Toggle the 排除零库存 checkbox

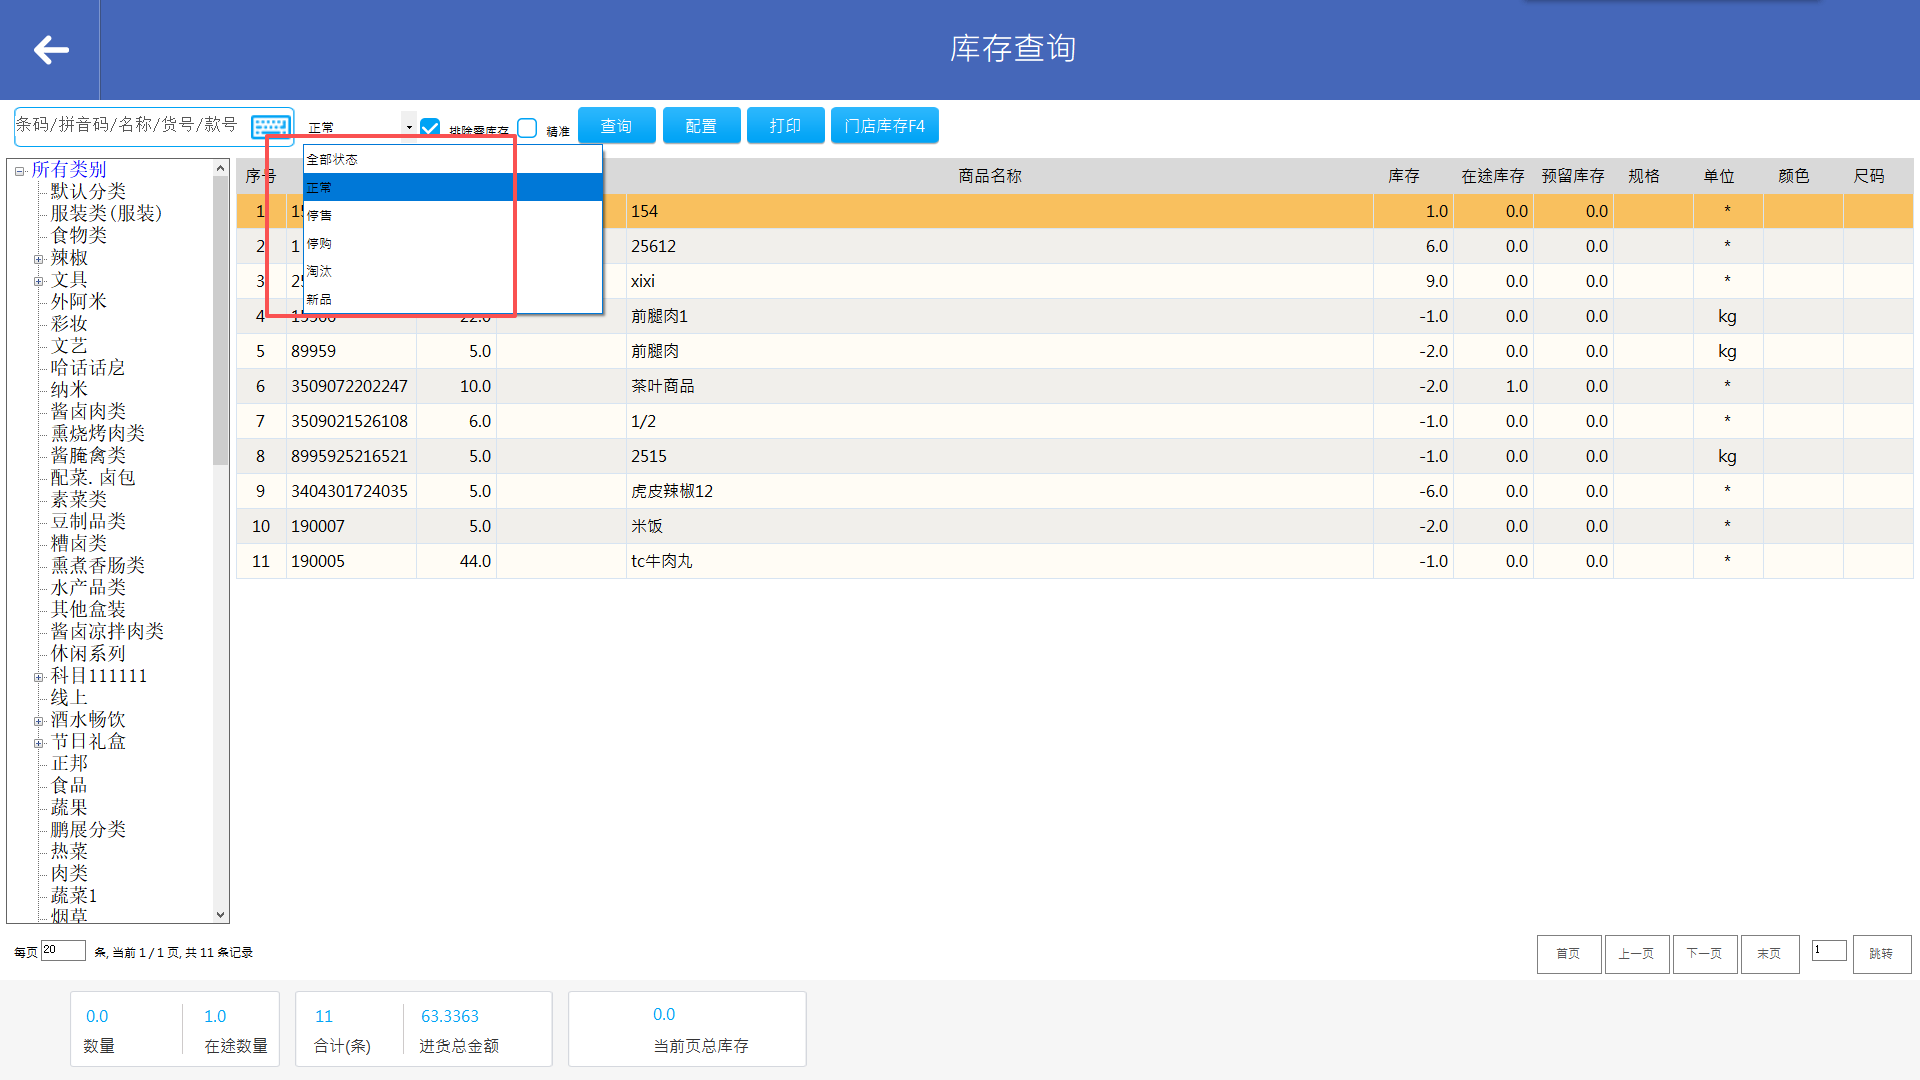coord(430,127)
